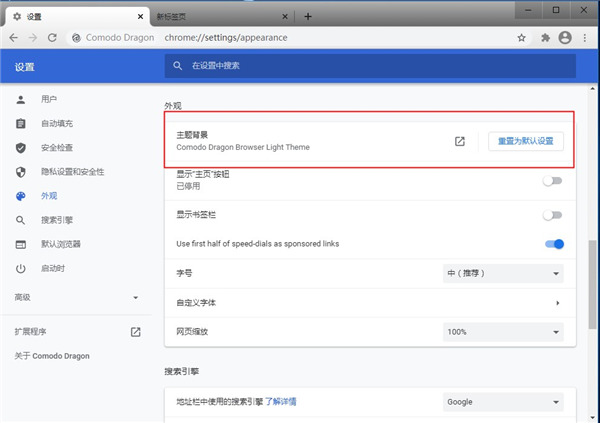Open the three-dot browser menu

585,38
